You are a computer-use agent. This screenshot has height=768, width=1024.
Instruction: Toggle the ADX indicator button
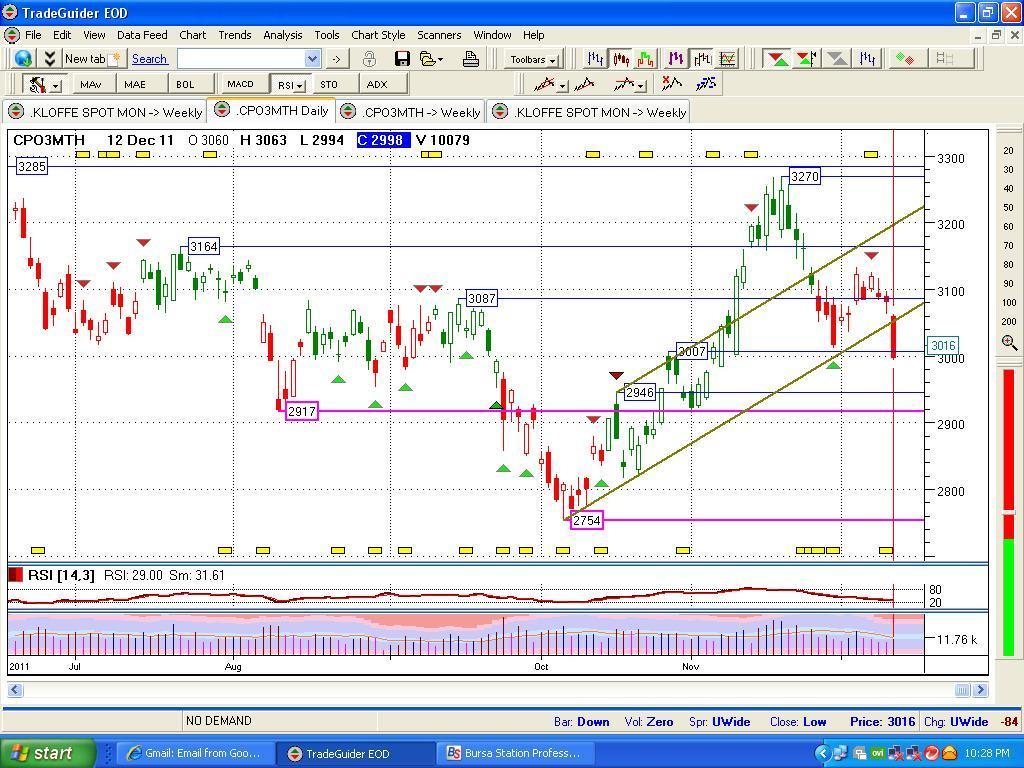(x=377, y=84)
